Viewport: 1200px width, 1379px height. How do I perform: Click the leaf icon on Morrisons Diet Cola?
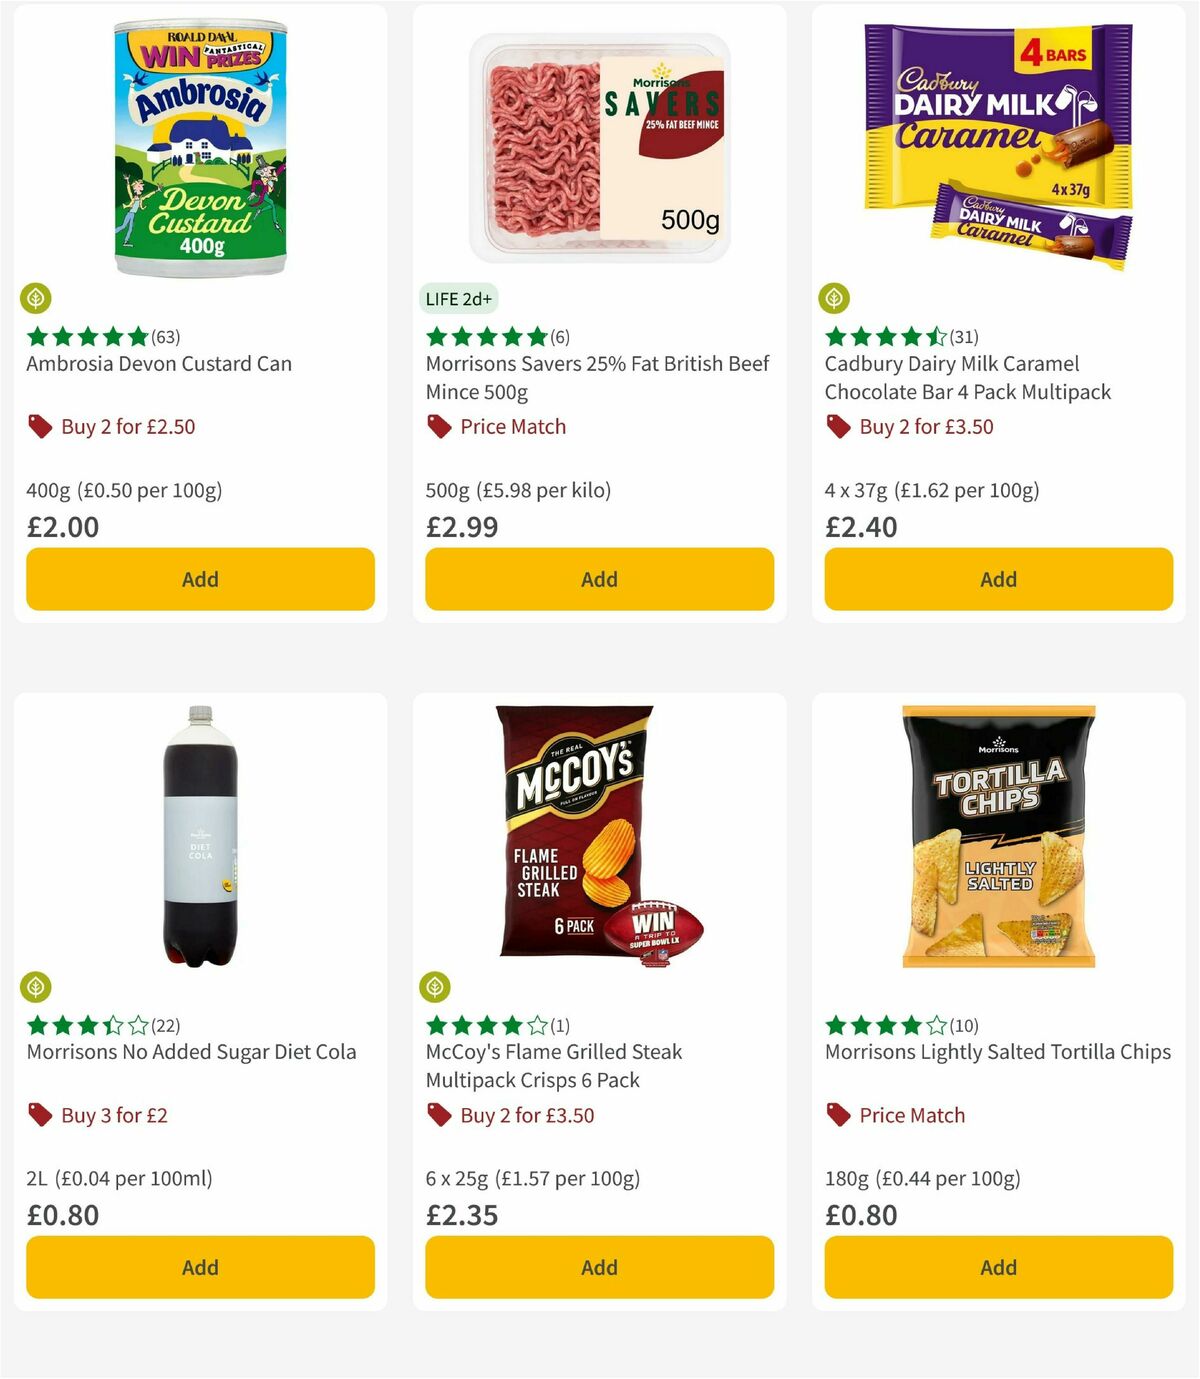click(37, 987)
